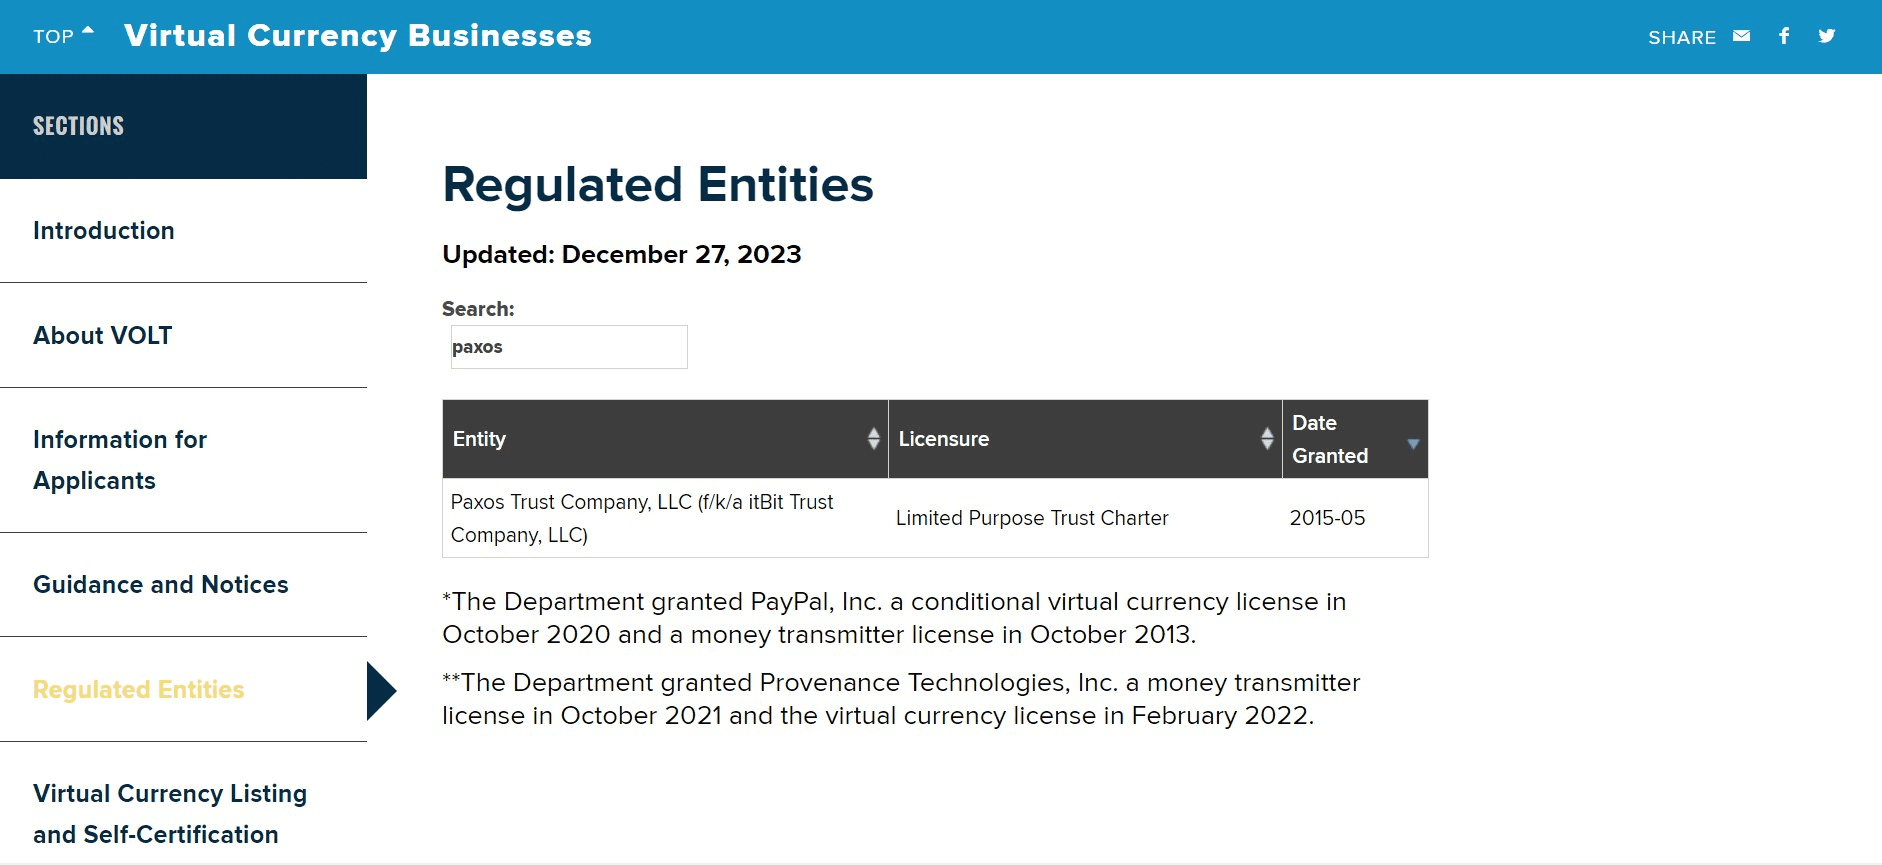This screenshot has height=865, width=1882.
Task: Open Information for Applicants section
Action: pyautogui.click(x=120, y=460)
